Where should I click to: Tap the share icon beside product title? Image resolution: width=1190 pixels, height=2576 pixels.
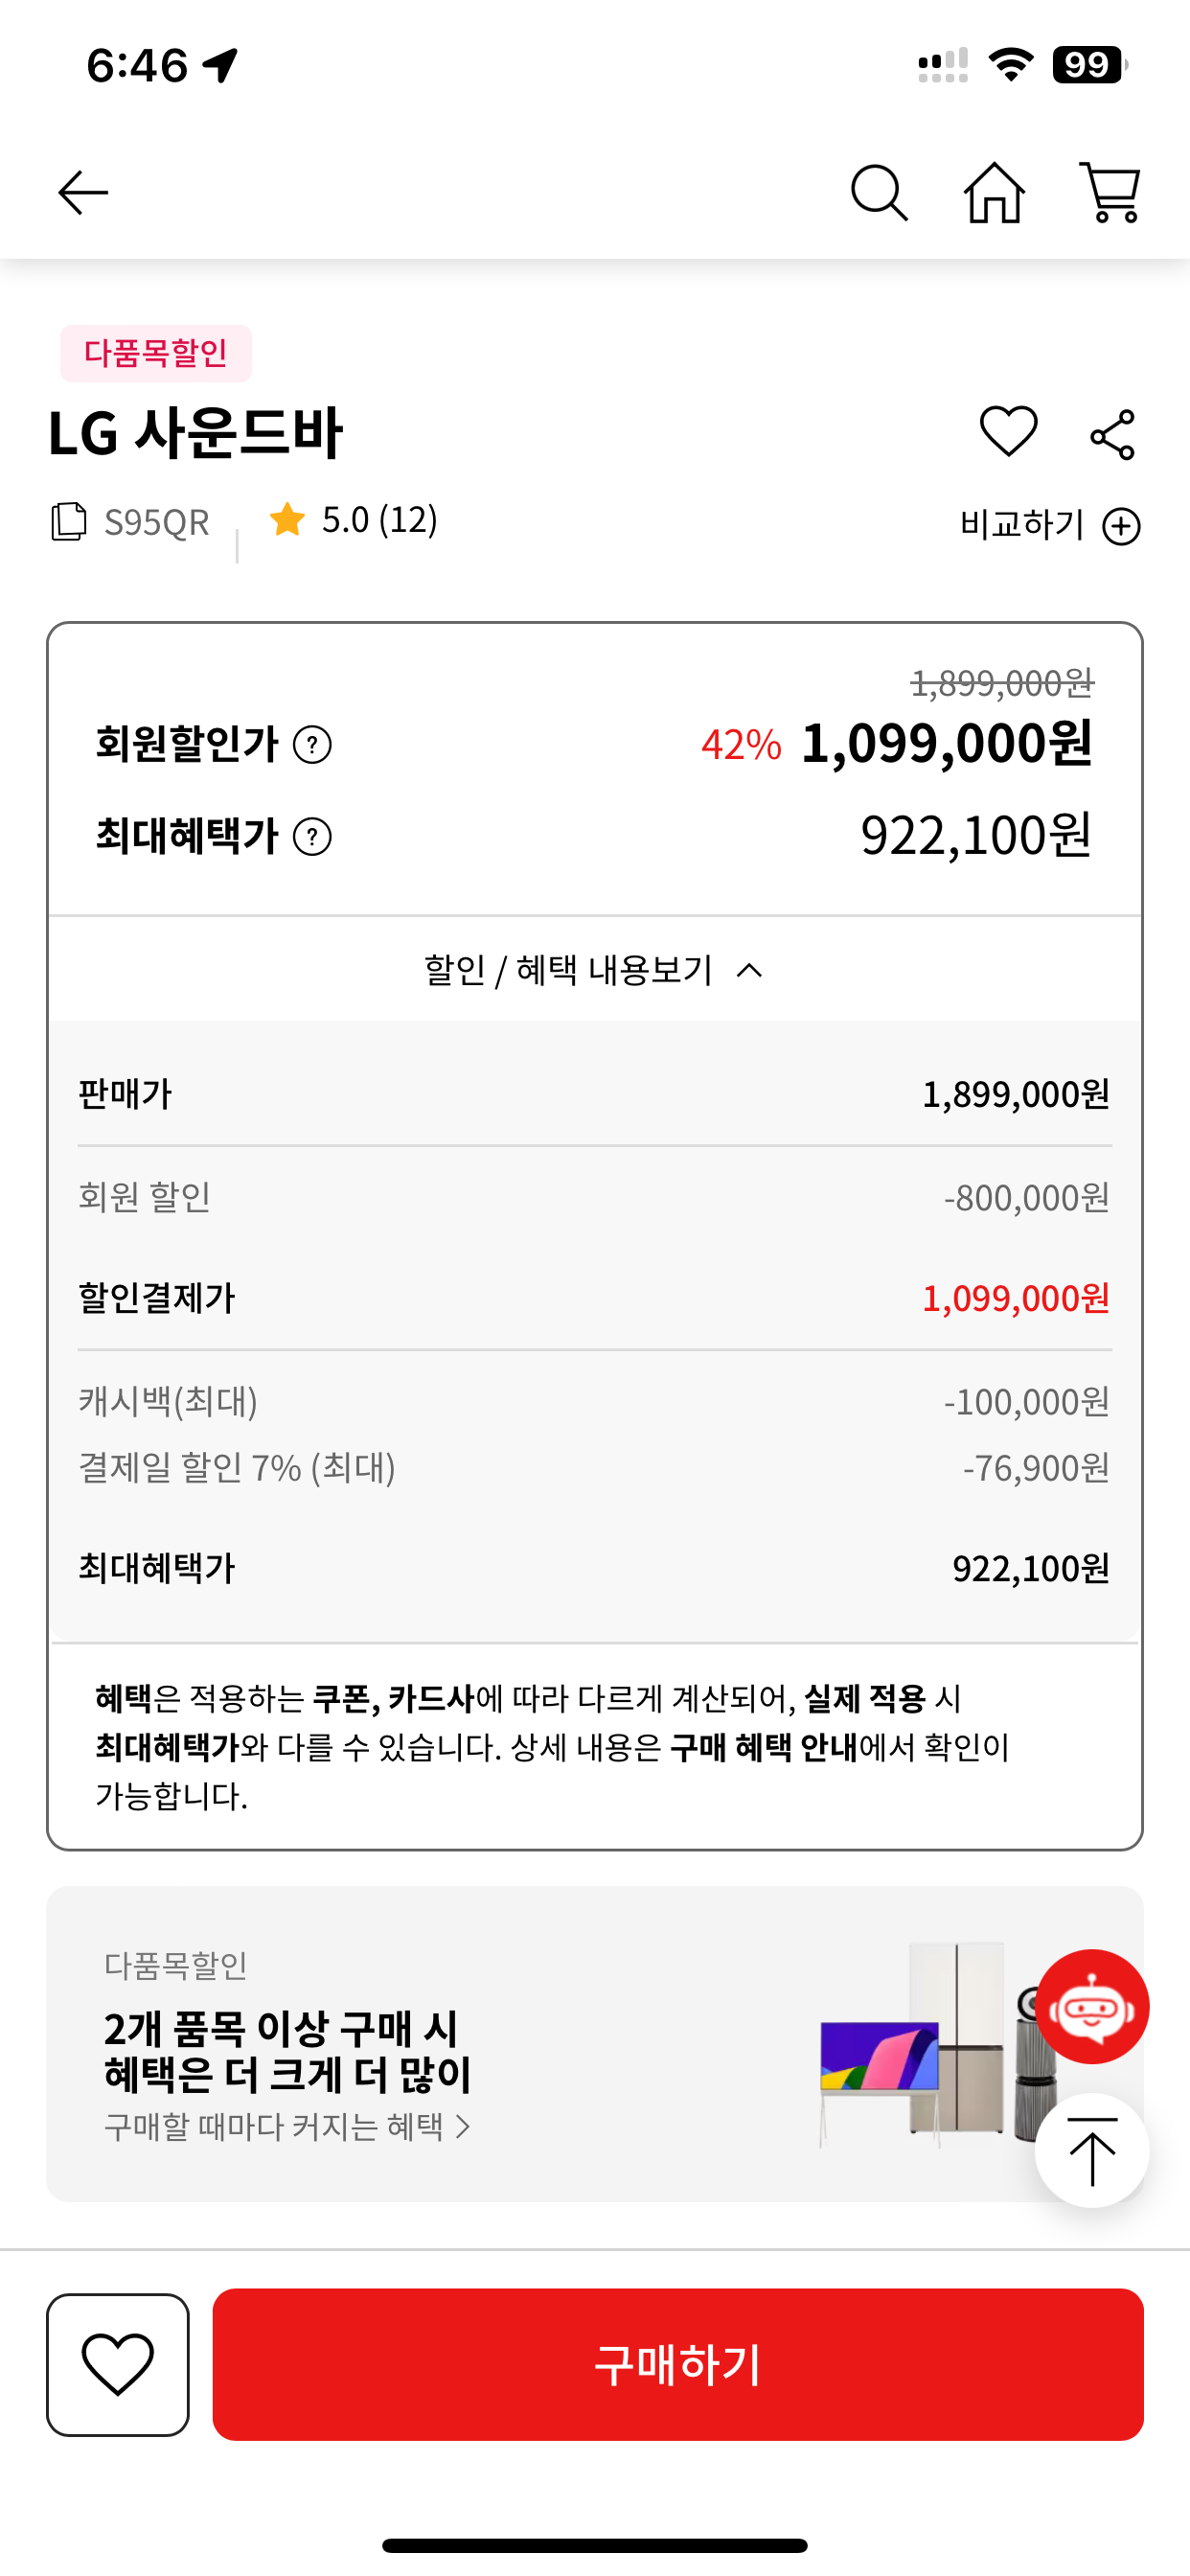[x=1112, y=435]
